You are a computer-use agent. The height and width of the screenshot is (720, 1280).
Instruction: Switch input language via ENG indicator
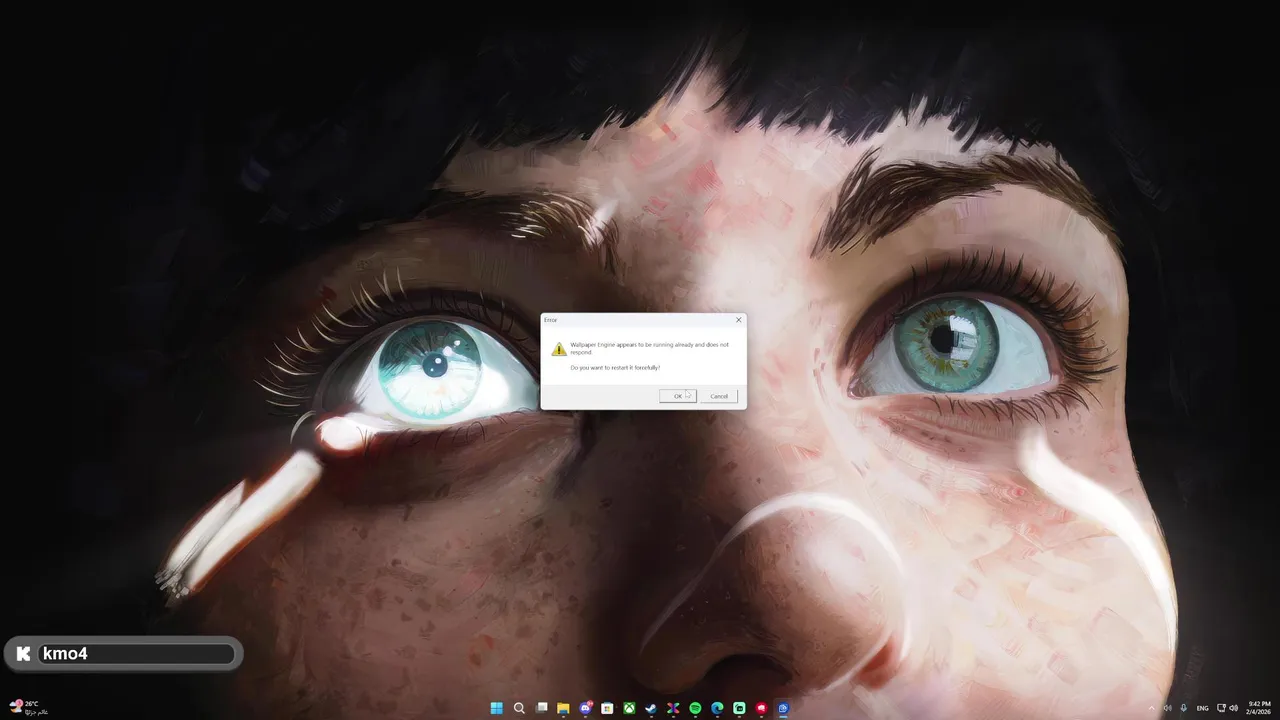point(1203,708)
